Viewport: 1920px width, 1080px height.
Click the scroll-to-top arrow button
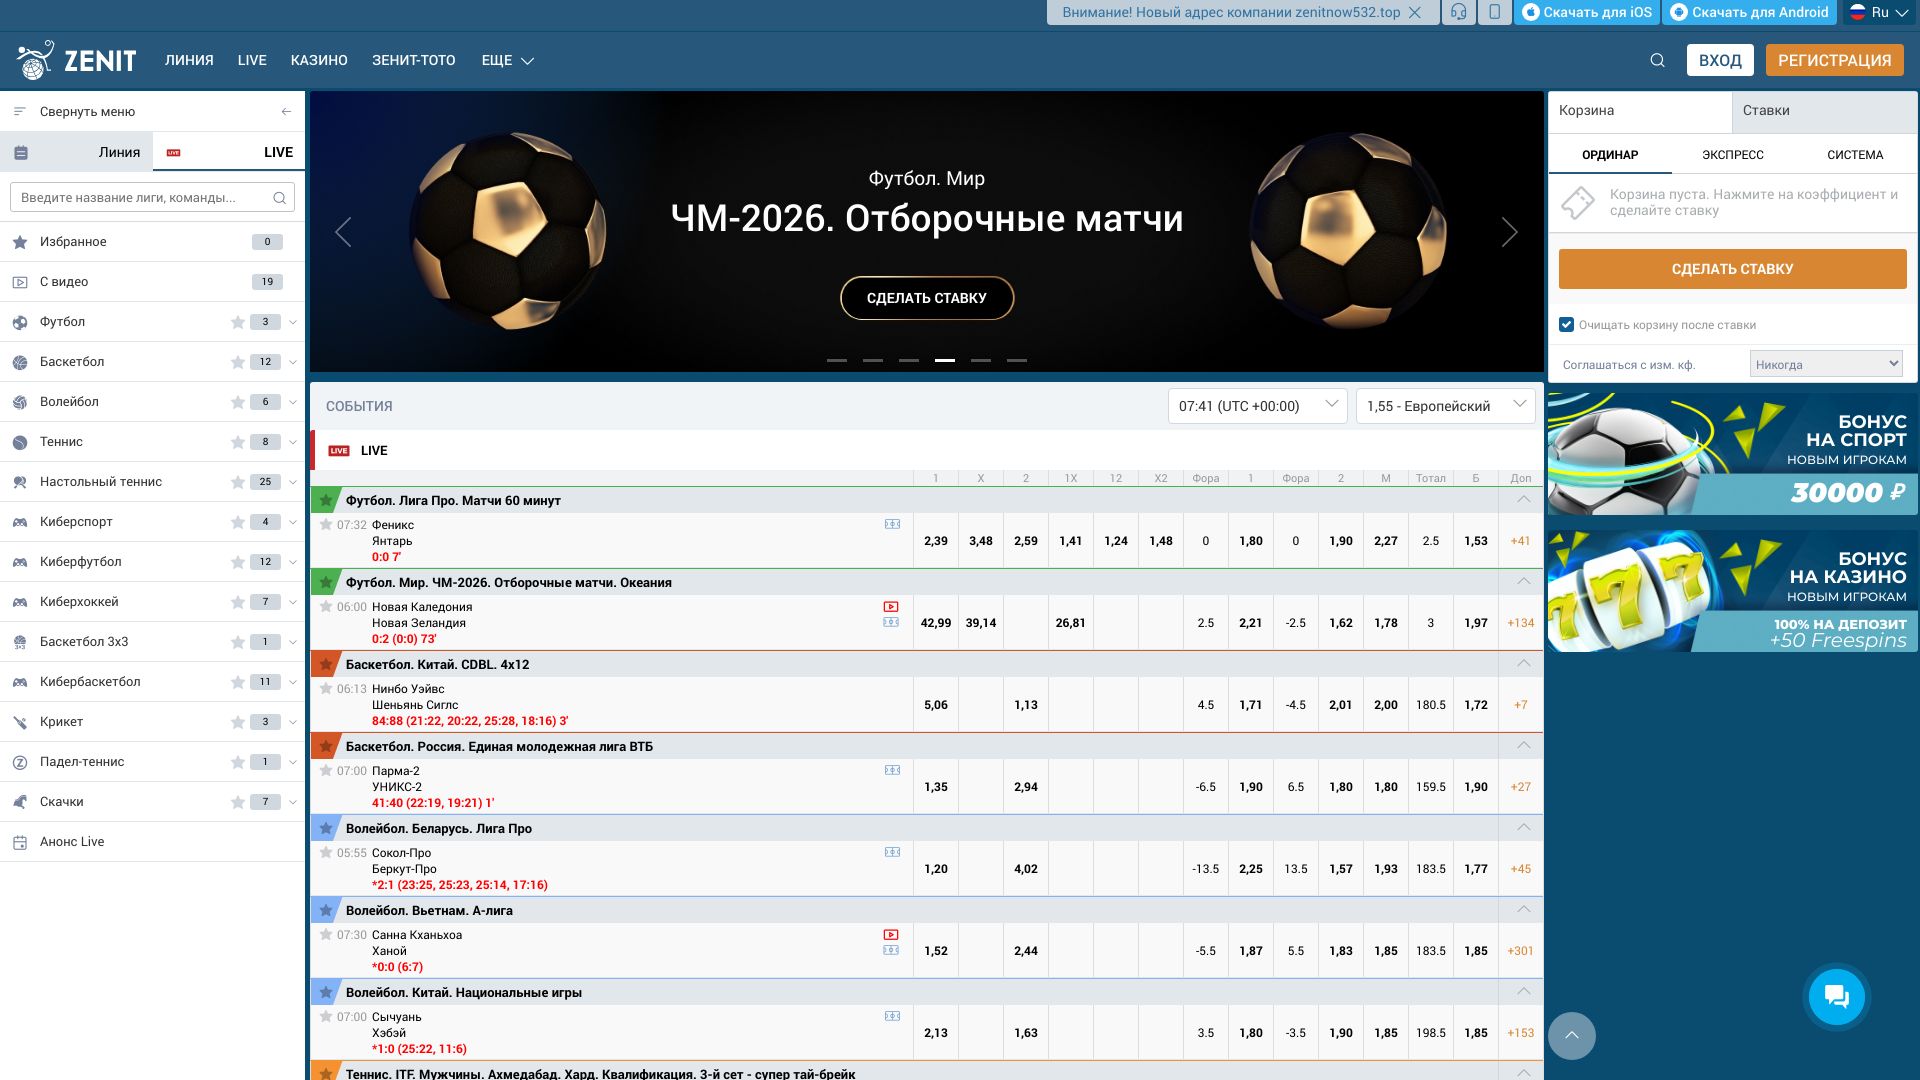coord(1571,1036)
